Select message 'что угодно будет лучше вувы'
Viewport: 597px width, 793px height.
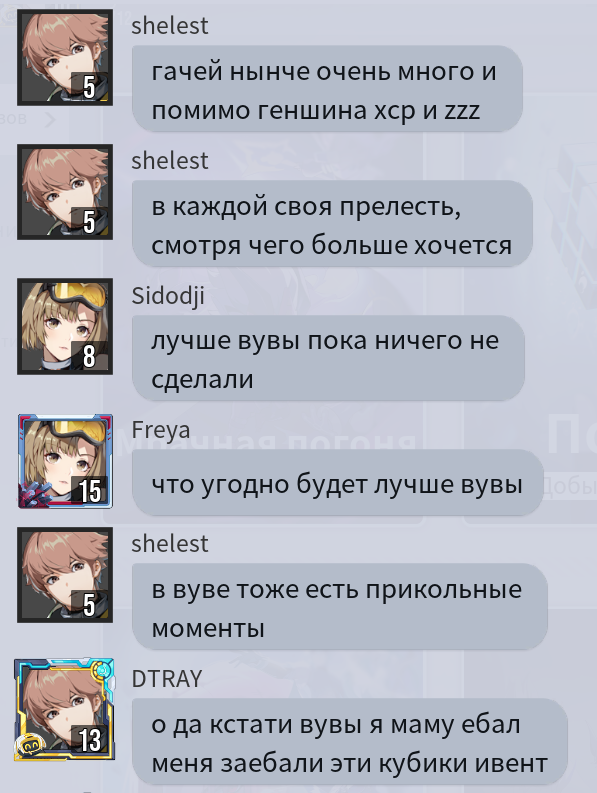pos(337,483)
